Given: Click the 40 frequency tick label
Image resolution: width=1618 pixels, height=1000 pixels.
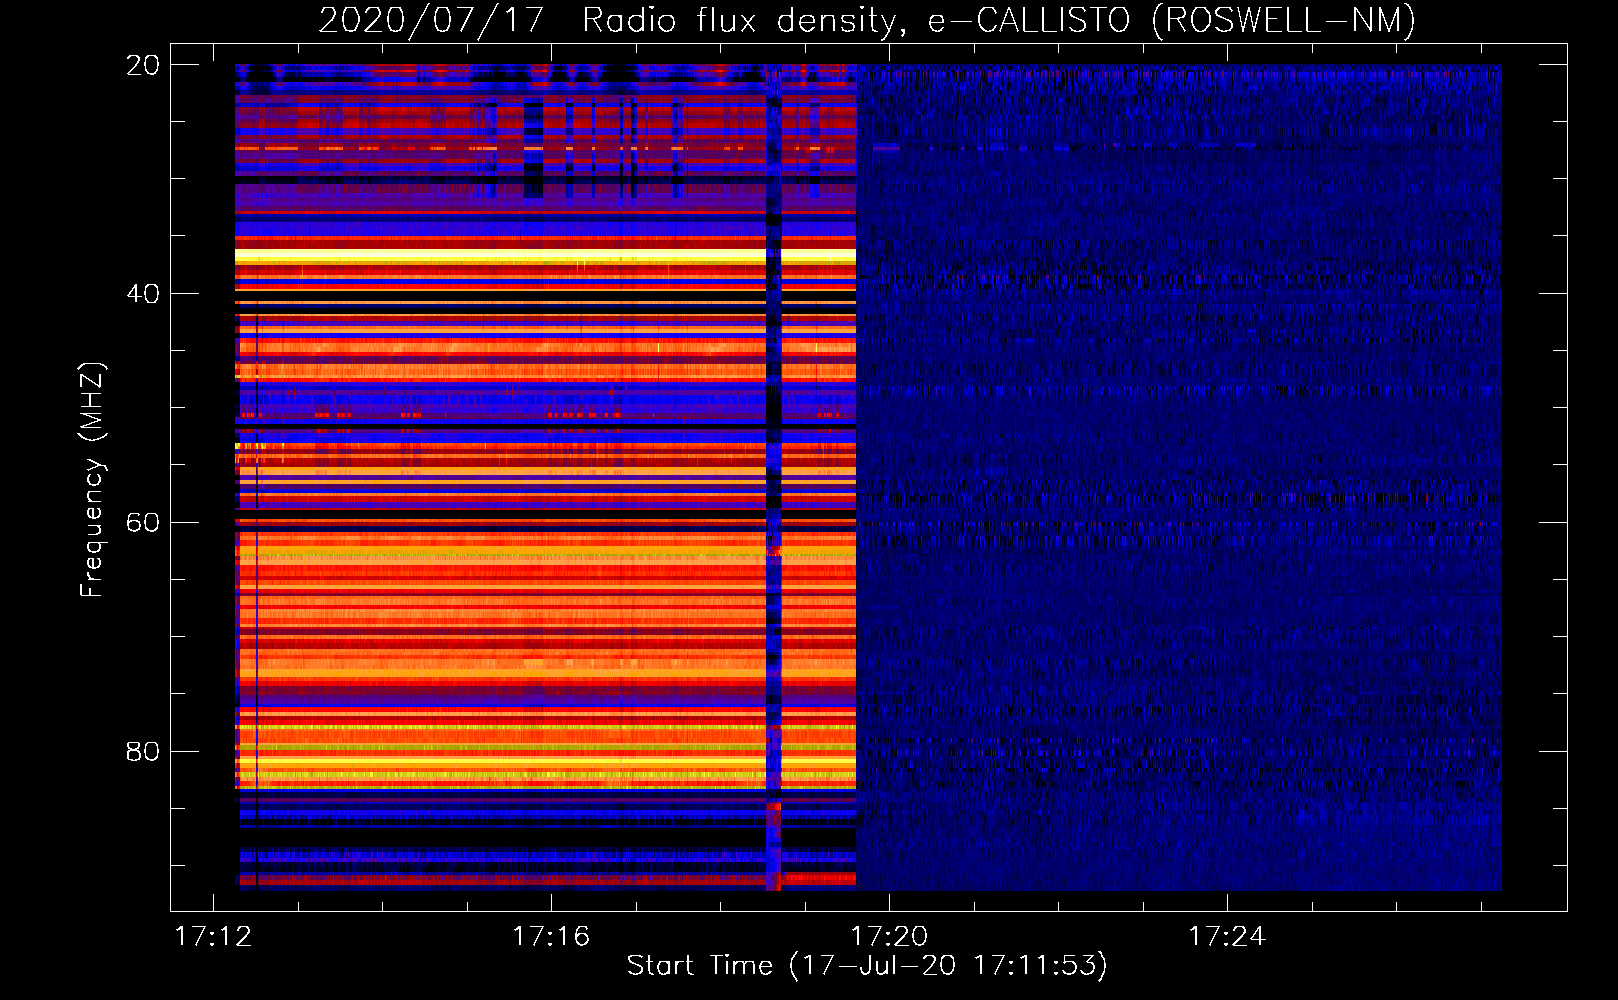Looking at the screenshot, I should click(x=142, y=294).
